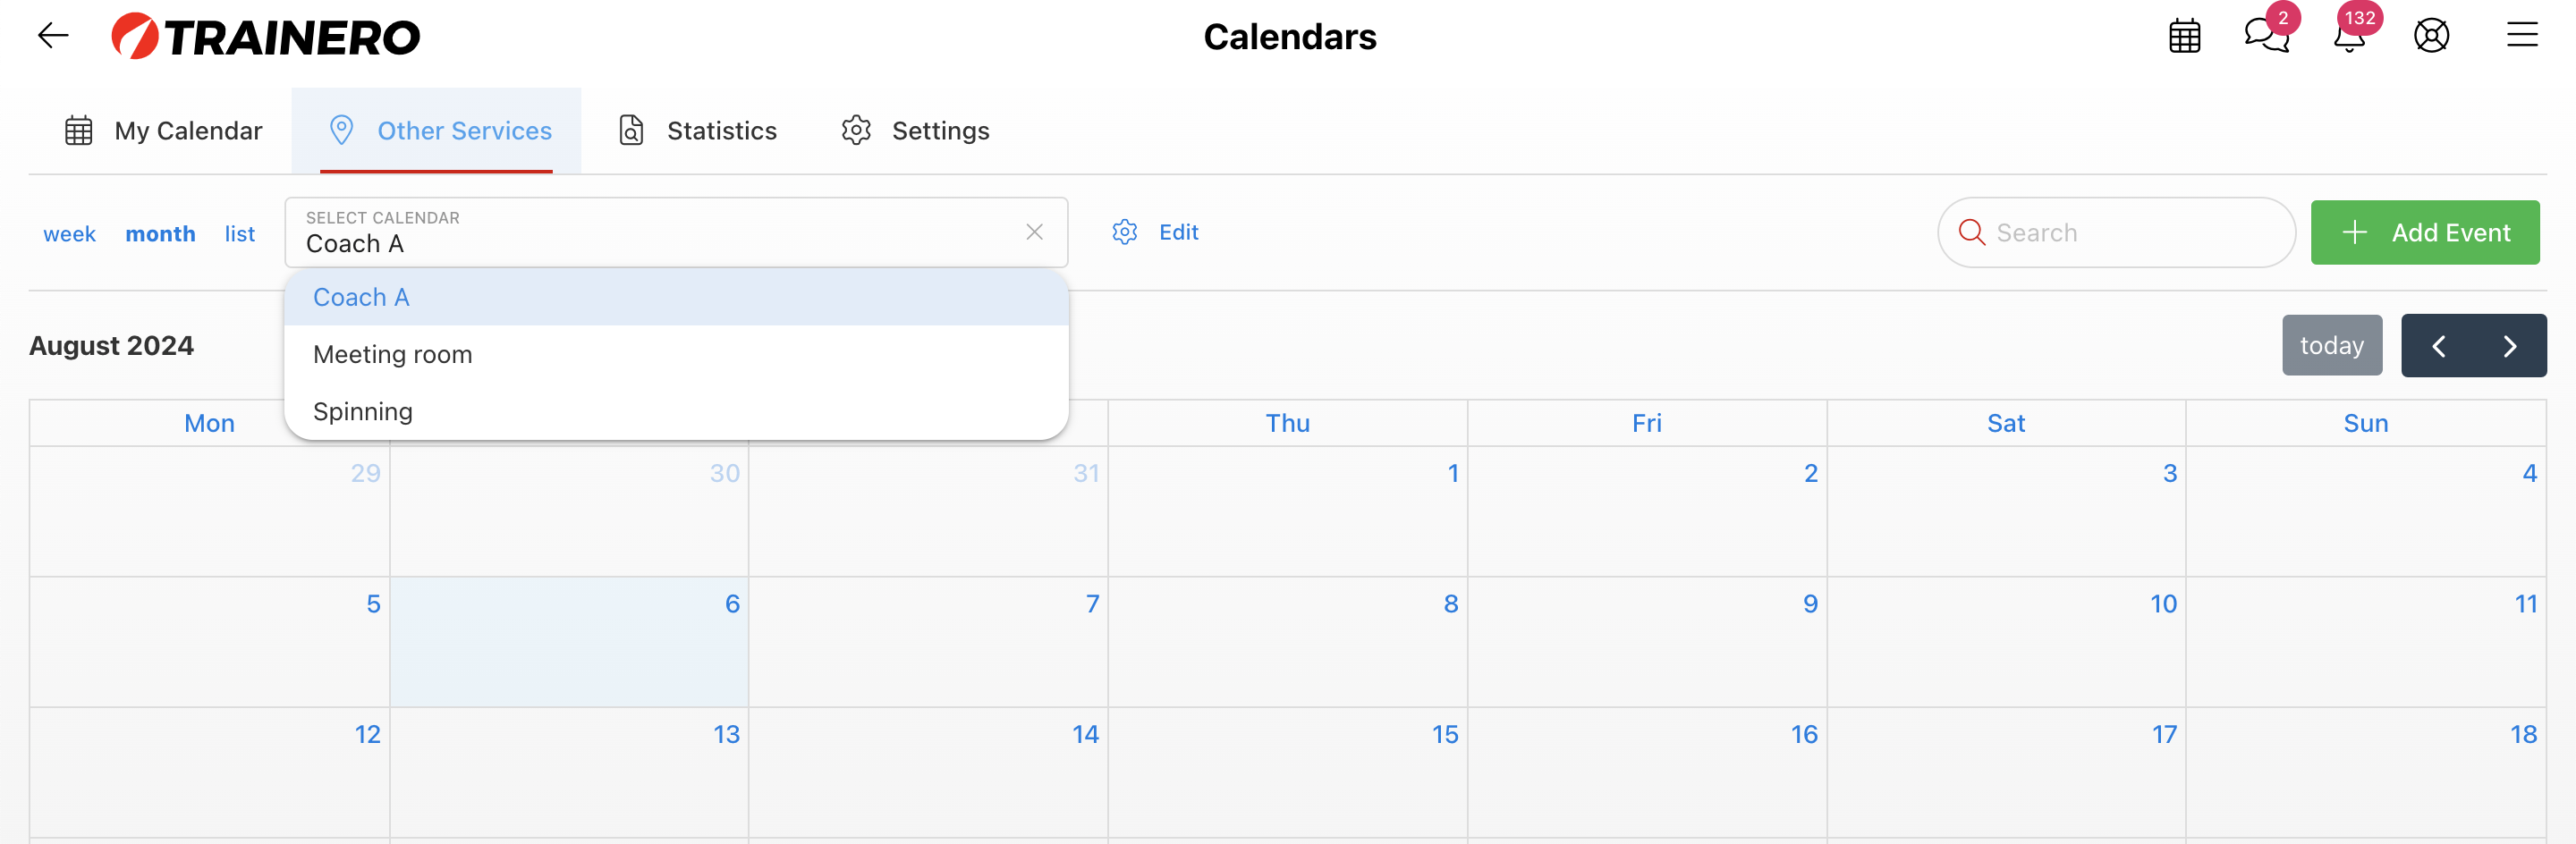Jump to today in calendar
The width and height of the screenshot is (2576, 844).
[x=2331, y=346]
